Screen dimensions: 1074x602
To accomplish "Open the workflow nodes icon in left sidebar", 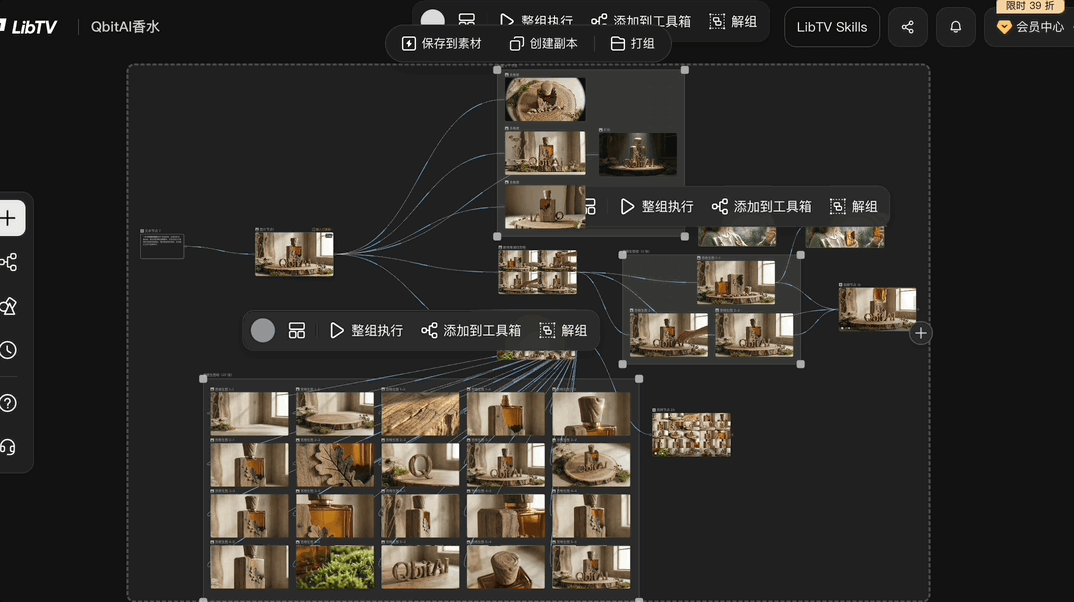I will point(9,262).
